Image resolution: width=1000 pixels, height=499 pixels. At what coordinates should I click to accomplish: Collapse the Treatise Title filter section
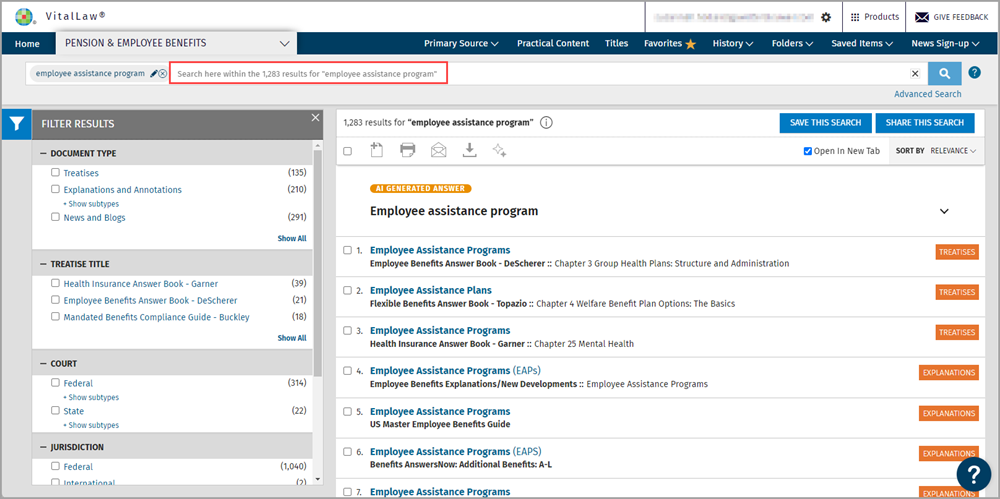pyautogui.click(x=43, y=264)
